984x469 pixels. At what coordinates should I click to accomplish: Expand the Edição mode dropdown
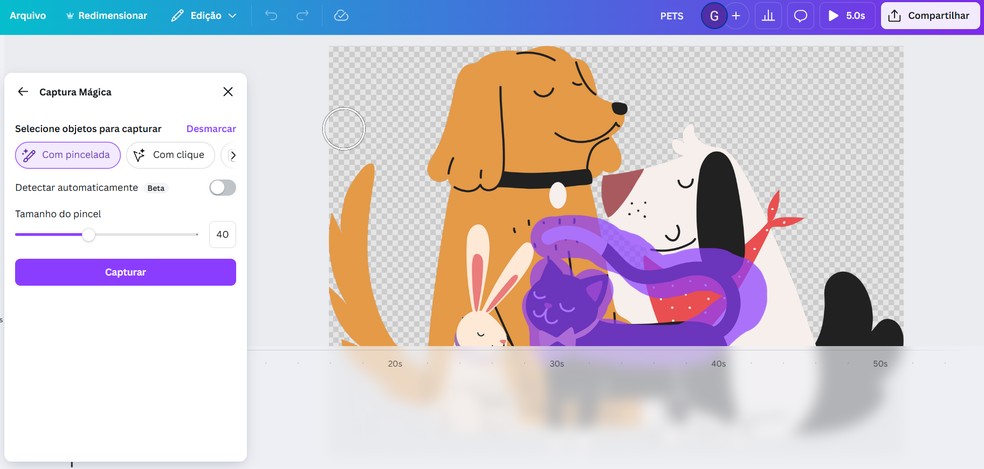coord(204,16)
